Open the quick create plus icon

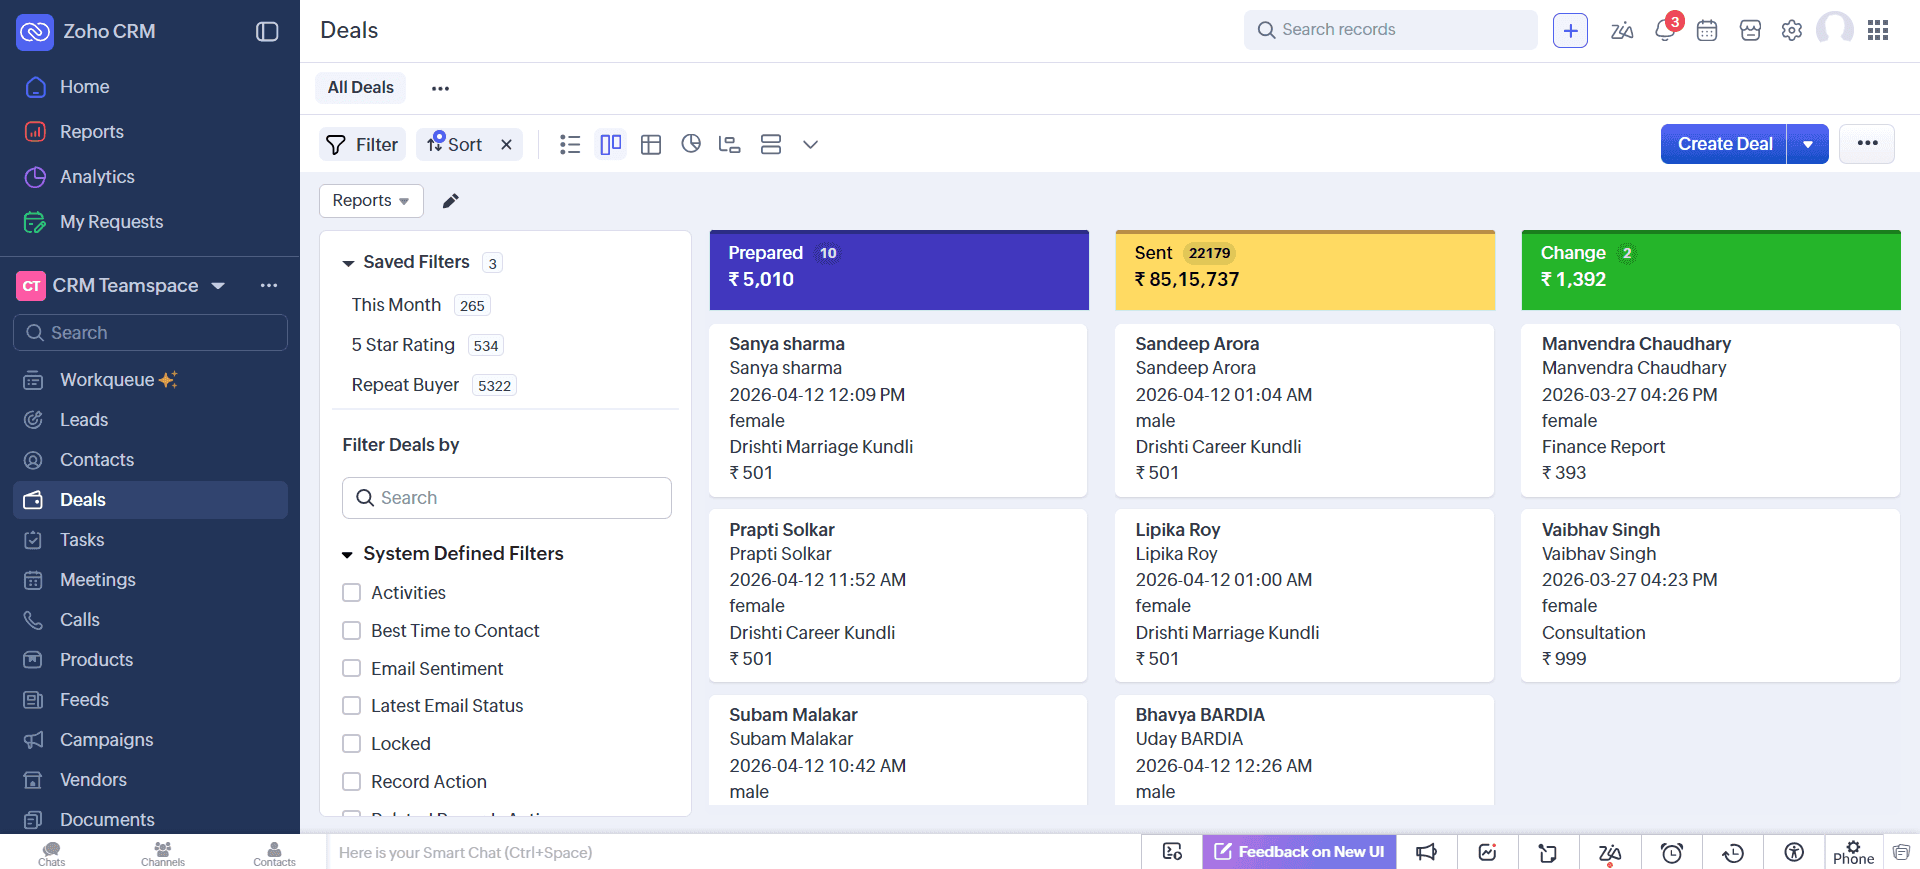1570,31
